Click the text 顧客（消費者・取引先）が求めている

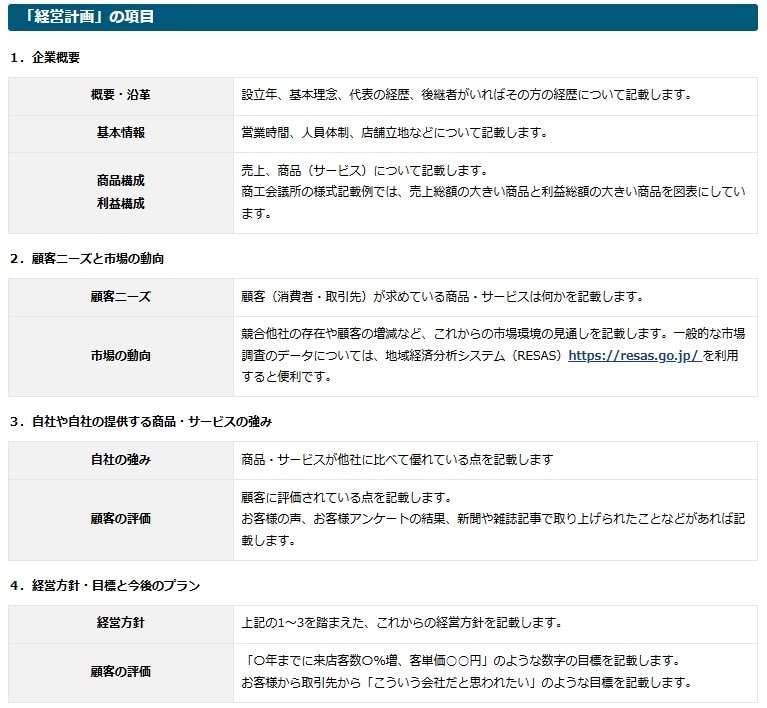(443, 296)
